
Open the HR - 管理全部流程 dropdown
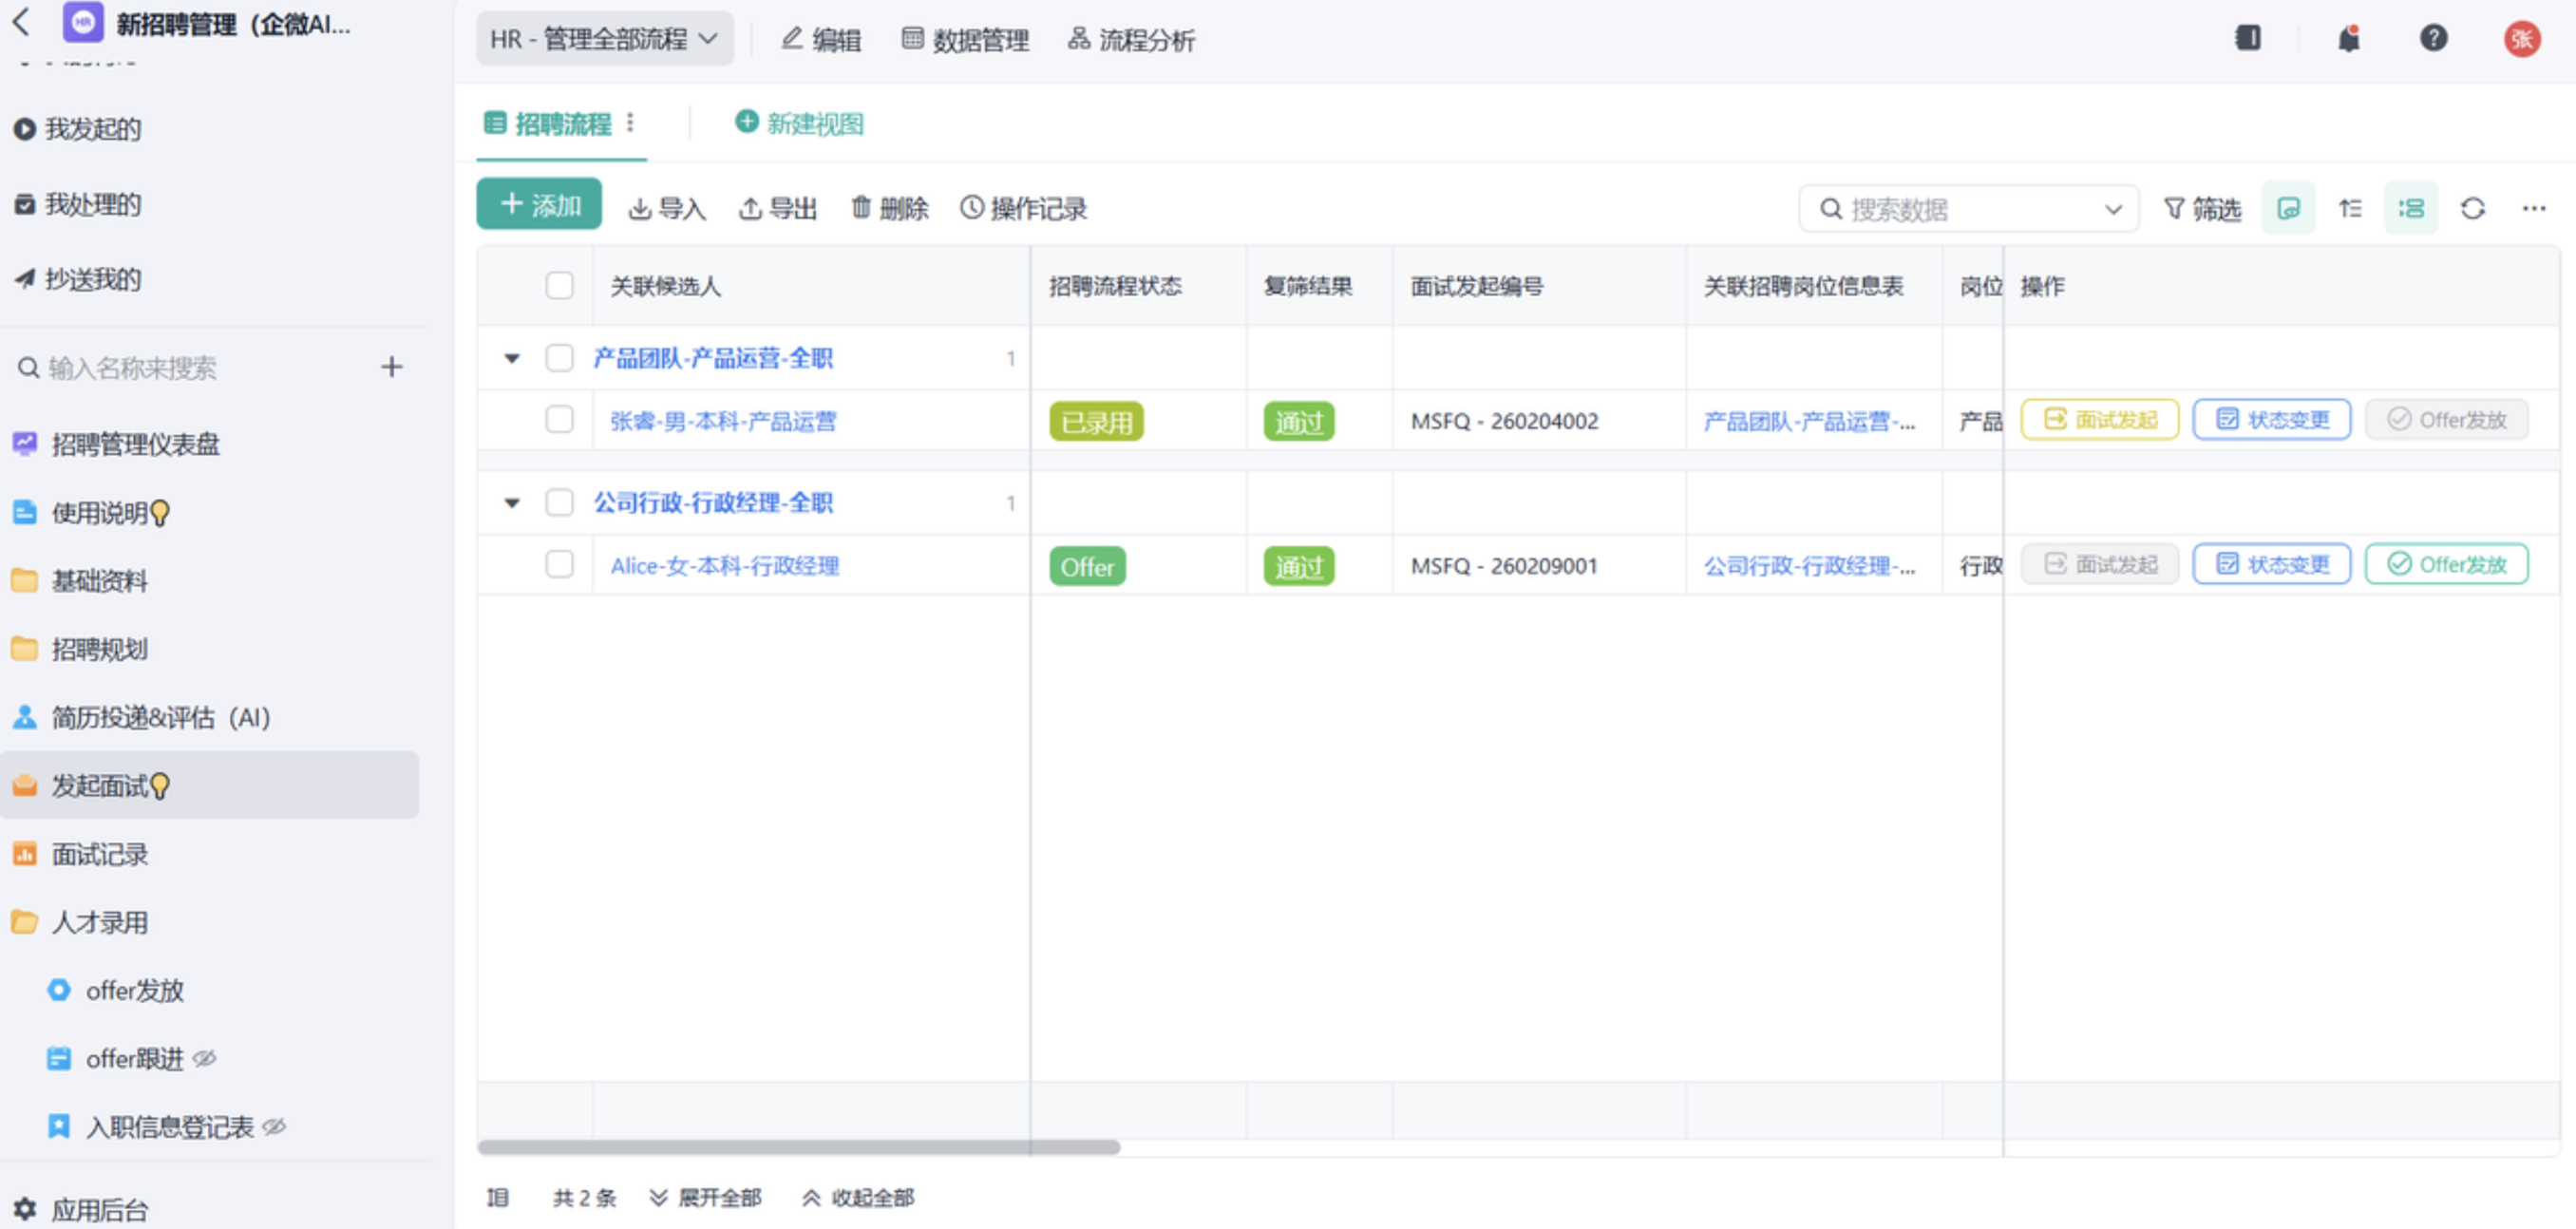(x=604, y=39)
